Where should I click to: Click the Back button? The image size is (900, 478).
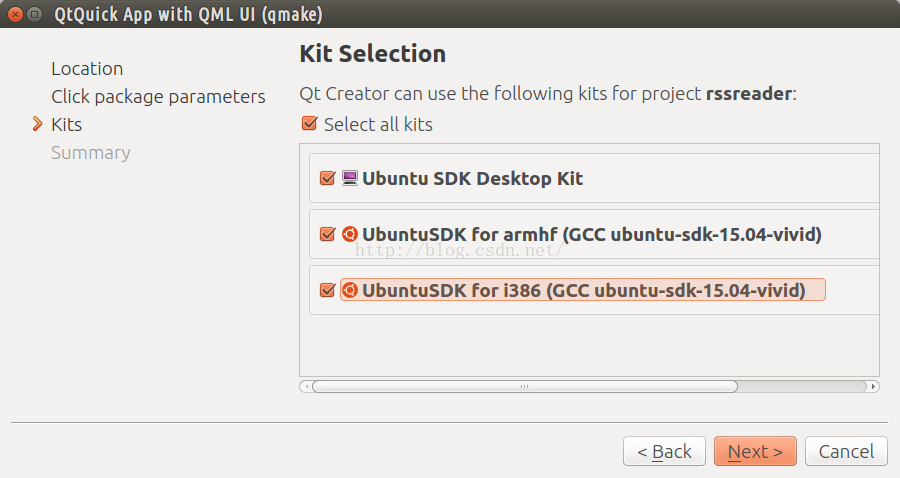coord(664,451)
